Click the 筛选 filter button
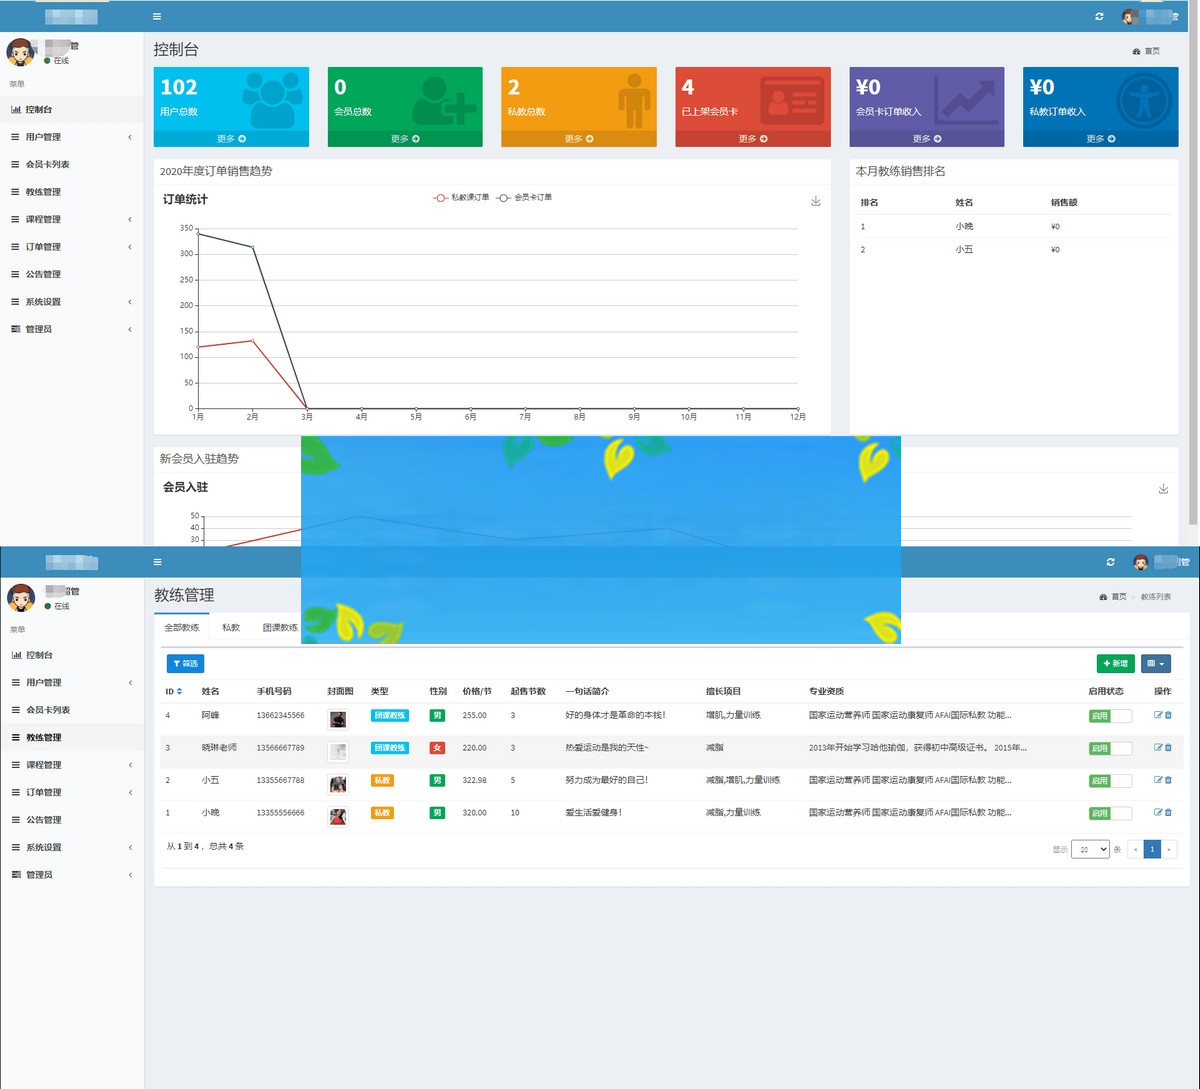1200x1089 pixels. click(185, 663)
